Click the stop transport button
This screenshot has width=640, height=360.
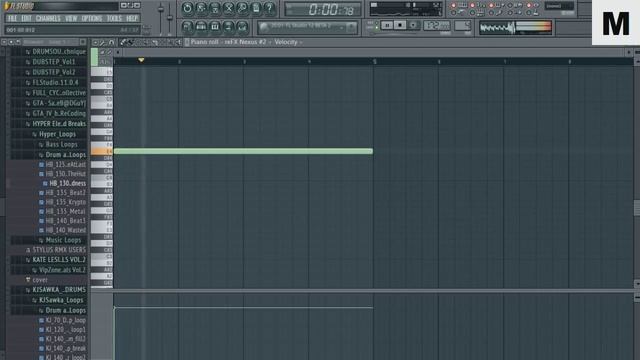point(400,25)
